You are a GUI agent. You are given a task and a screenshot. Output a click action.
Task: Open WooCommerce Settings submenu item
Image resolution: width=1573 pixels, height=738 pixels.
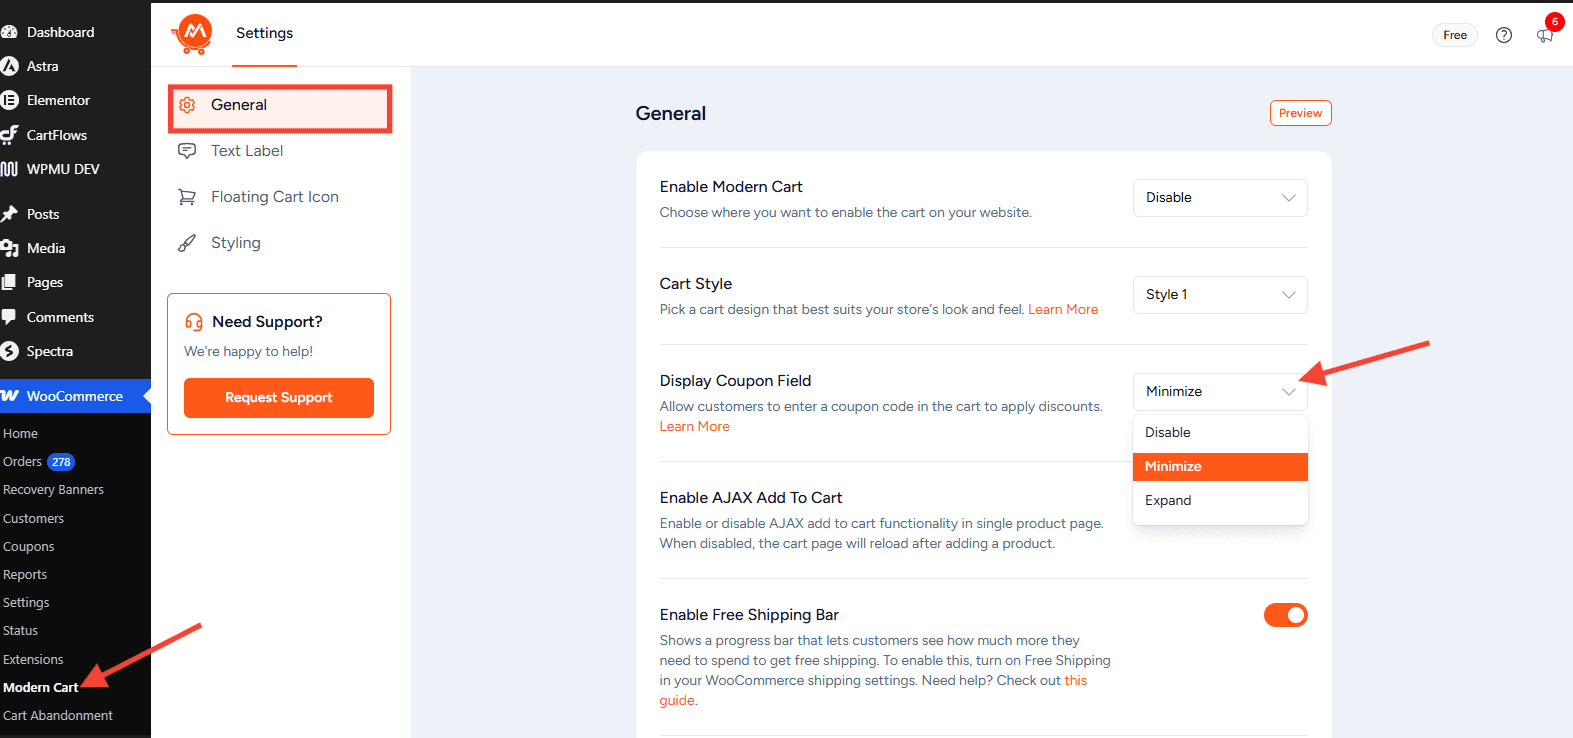[x=26, y=603]
